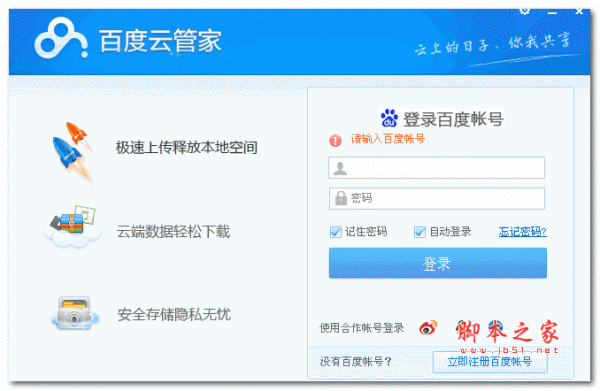Open settings via the gear icon
600x391 pixels.
pos(525,11)
